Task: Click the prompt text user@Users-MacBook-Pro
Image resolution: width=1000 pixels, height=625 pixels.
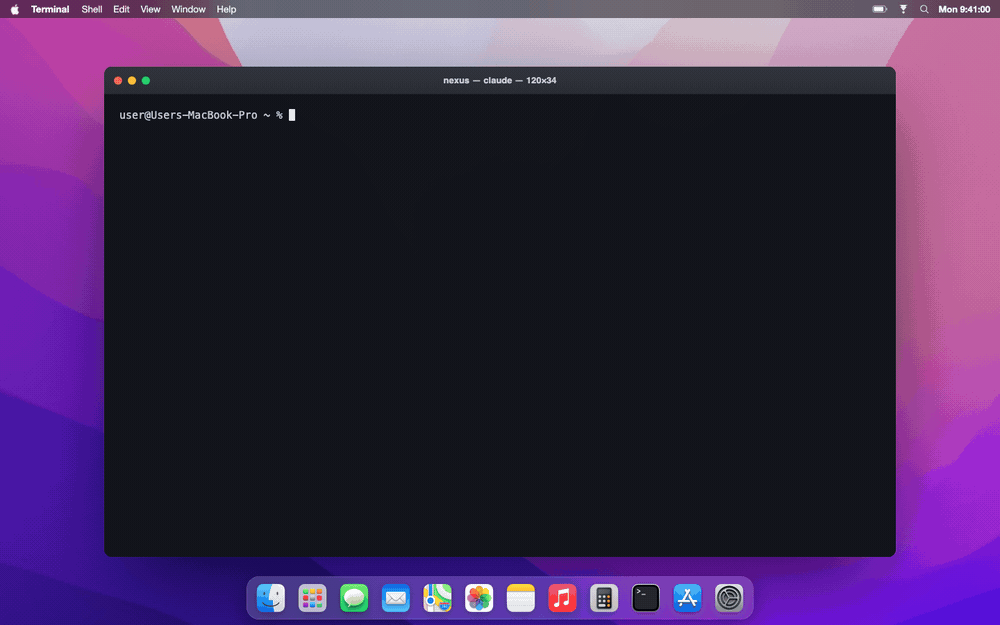Action: pos(188,115)
